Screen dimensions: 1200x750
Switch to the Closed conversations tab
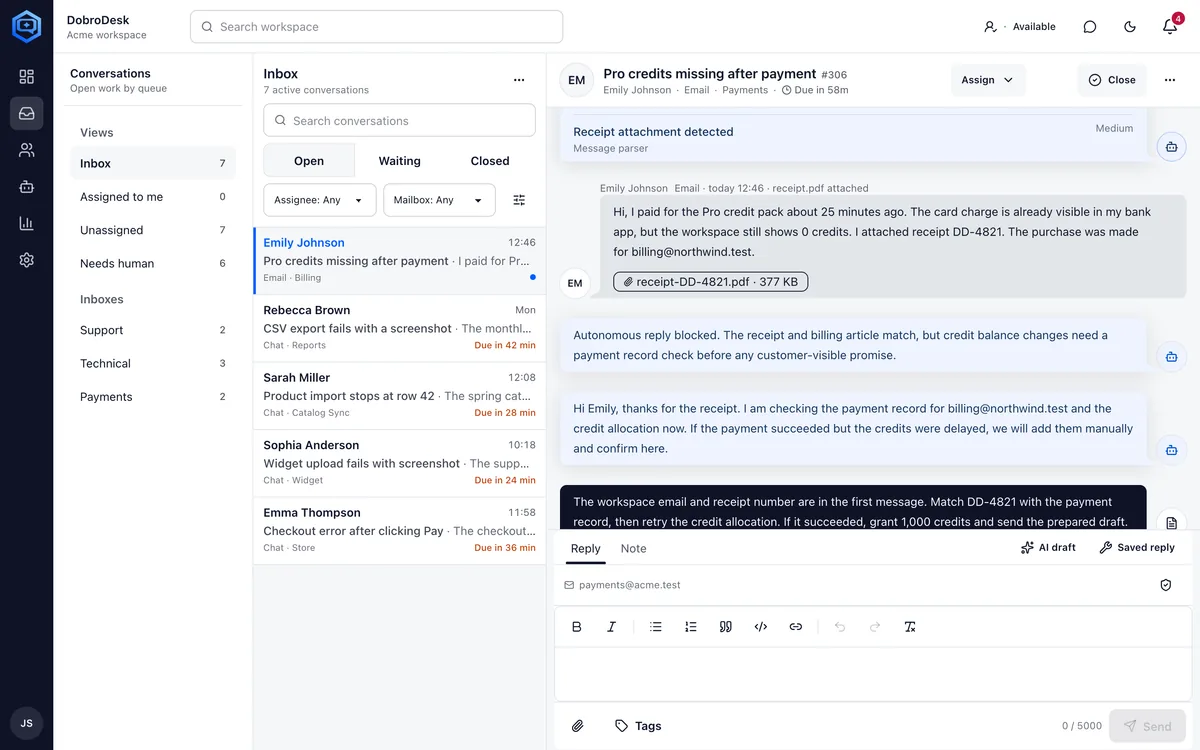coord(490,161)
